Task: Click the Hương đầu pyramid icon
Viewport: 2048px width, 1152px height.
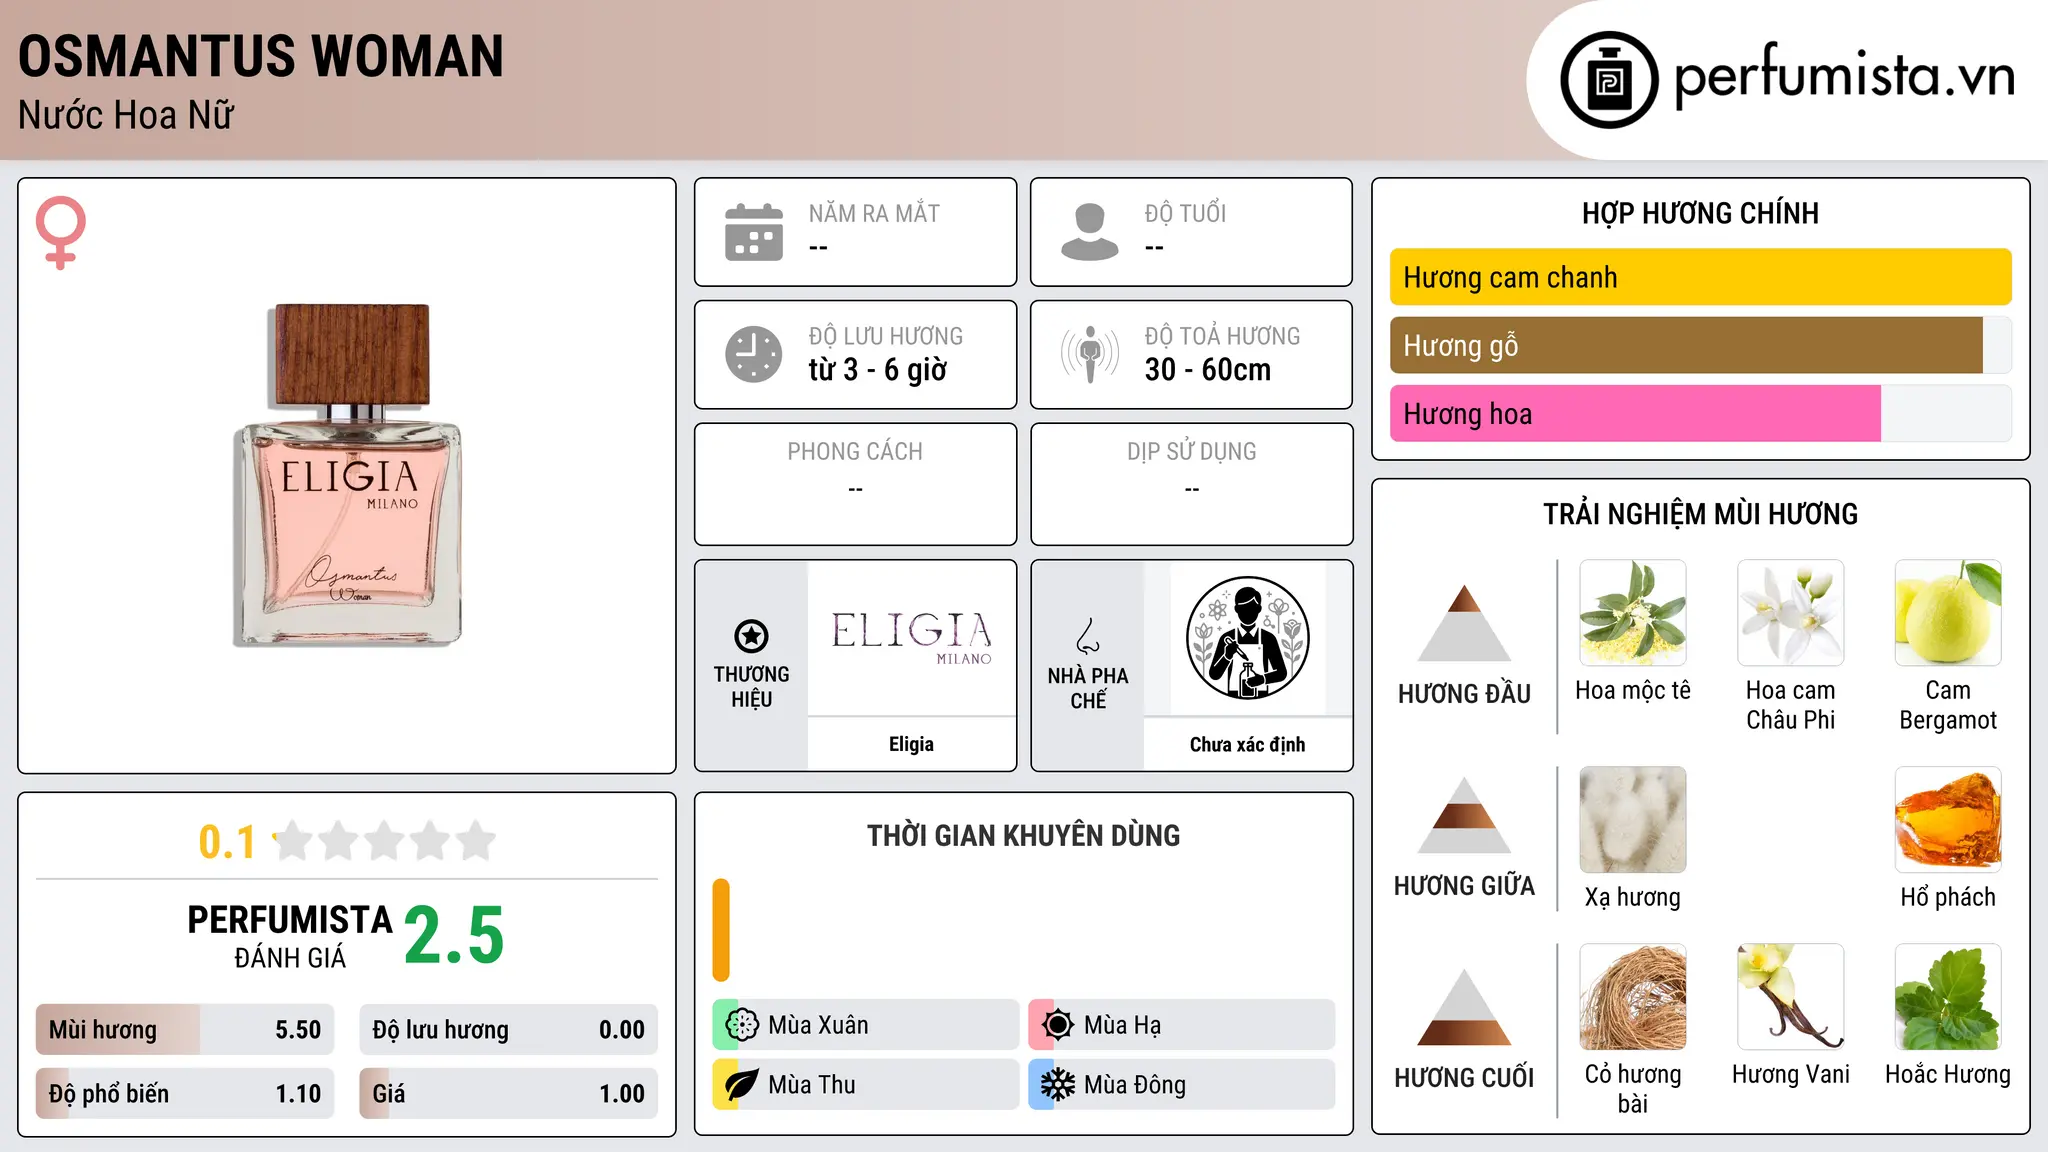Action: 1464,623
